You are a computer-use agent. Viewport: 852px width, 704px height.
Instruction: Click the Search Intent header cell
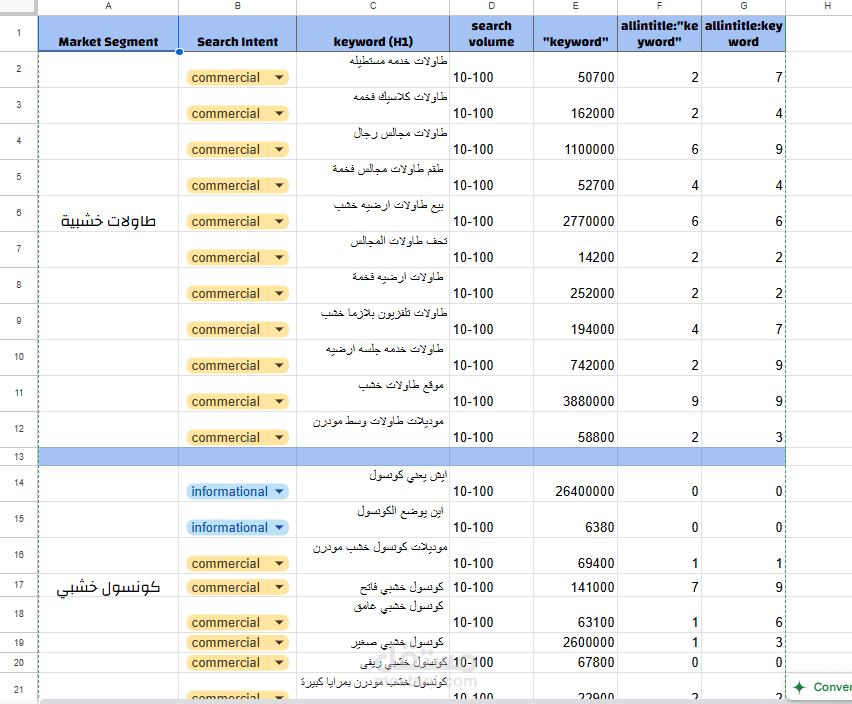[x=237, y=34]
